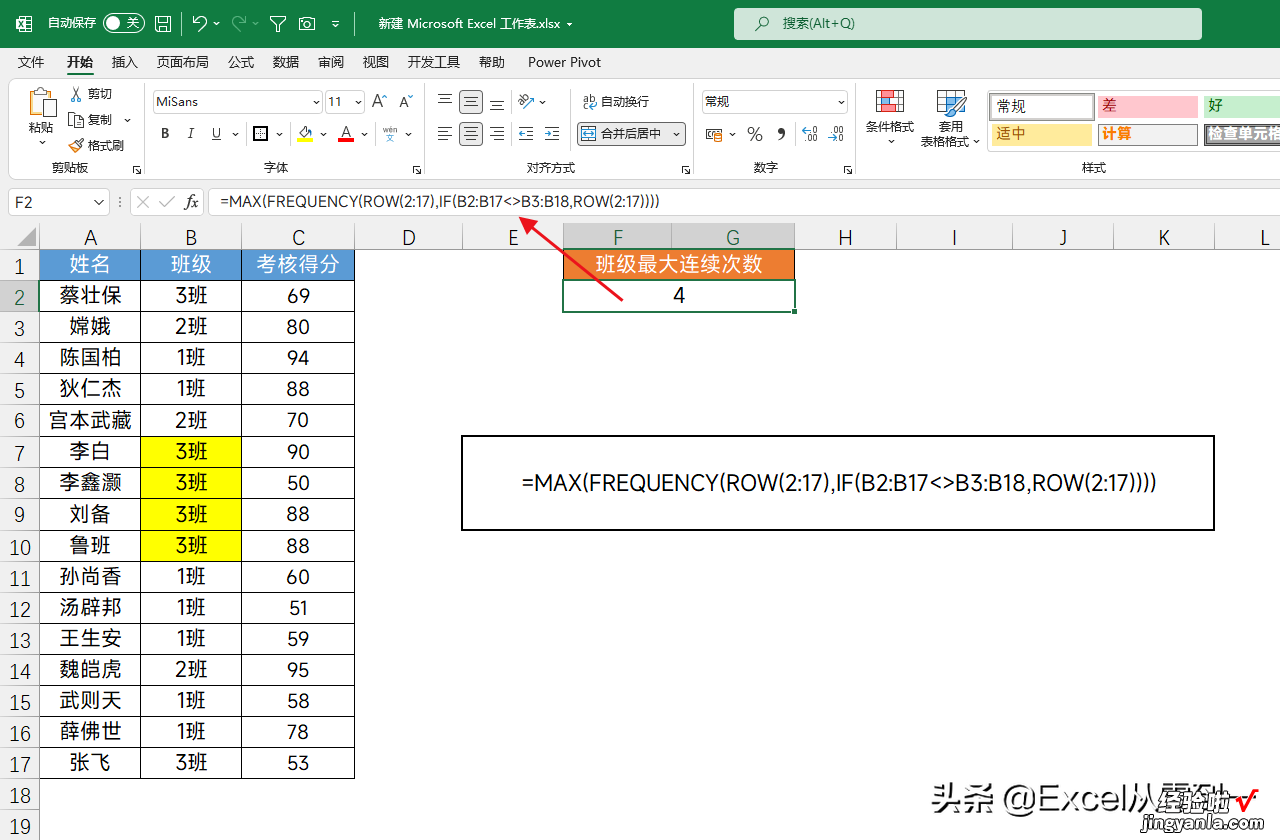Click the Save icon in title bar
The height and width of the screenshot is (840, 1280).
163,23
